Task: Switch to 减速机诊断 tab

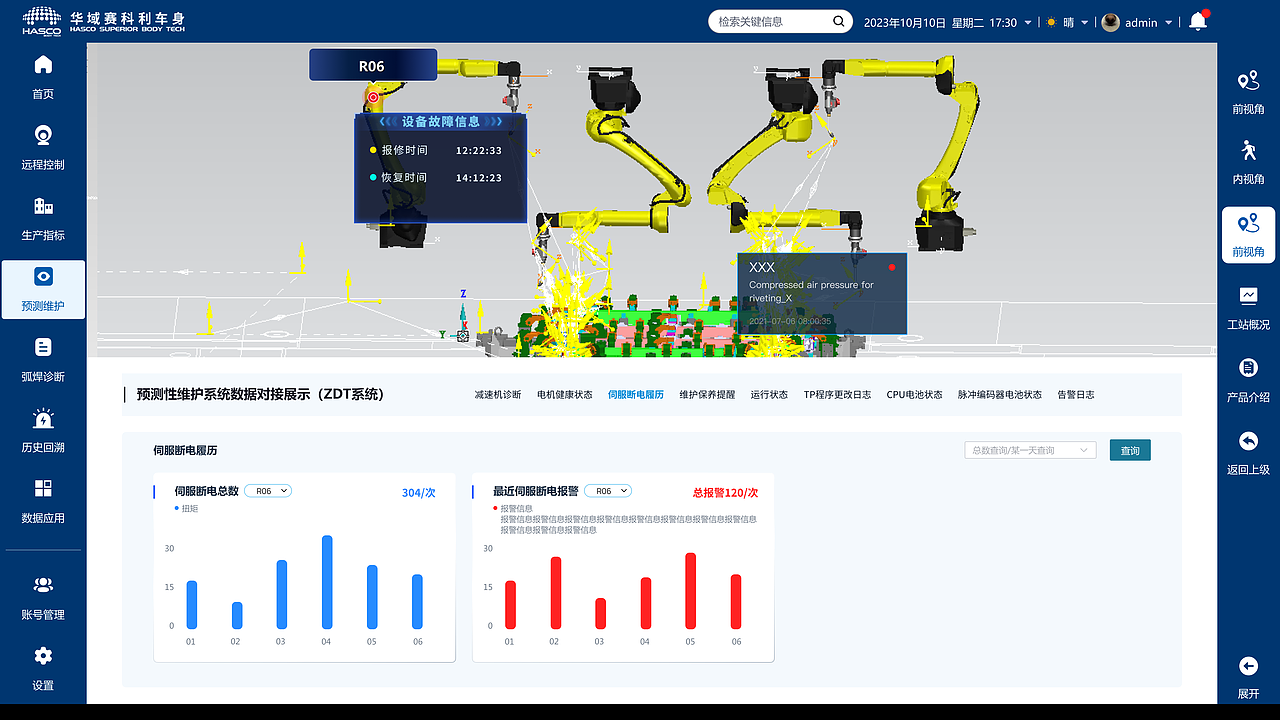Action: point(498,395)
